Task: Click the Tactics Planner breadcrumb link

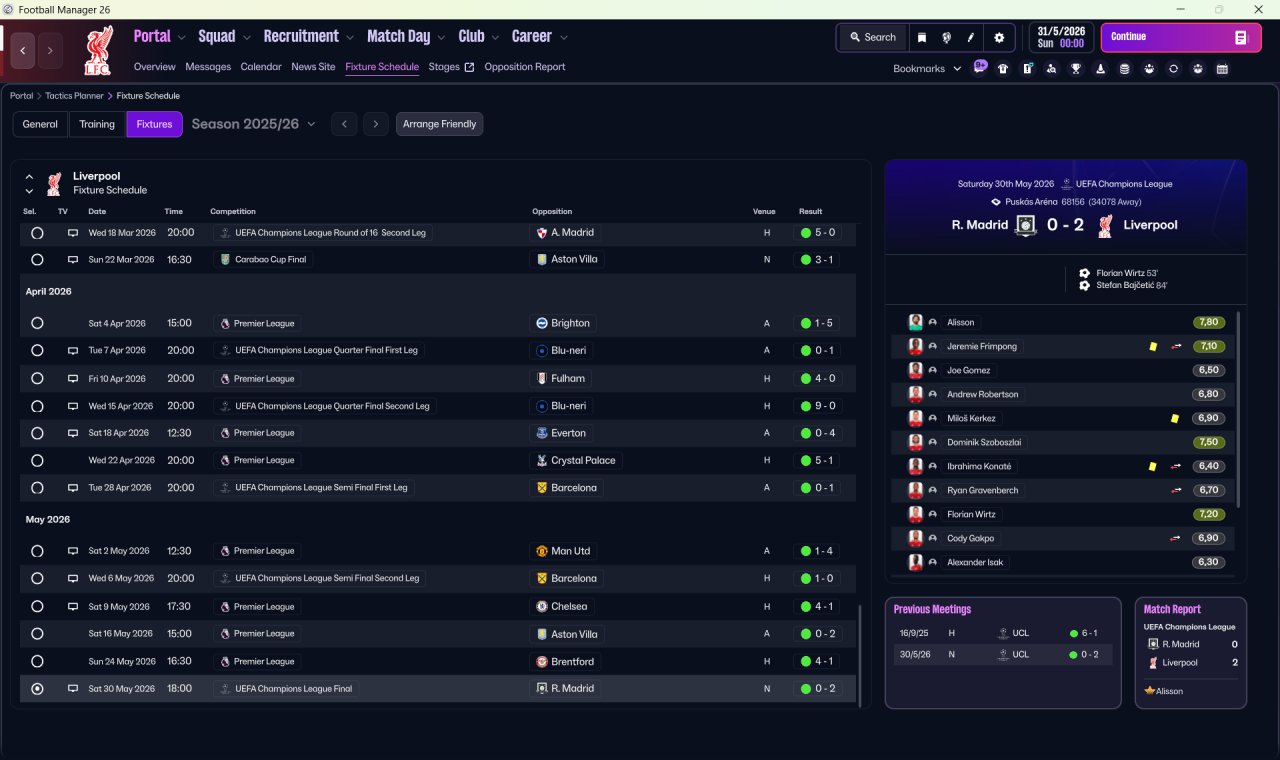Action: (x=74, y=96)
